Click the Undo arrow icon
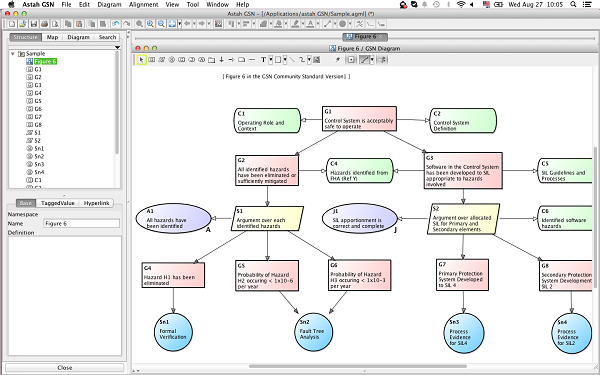The height and width of the screenshot is (375, 600). click(116, 24)
